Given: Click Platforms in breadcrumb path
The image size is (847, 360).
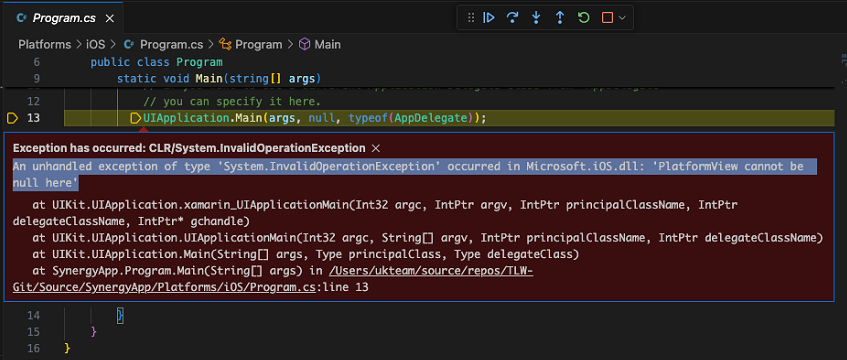Looking at the screenshot, I should coord(44,45).
